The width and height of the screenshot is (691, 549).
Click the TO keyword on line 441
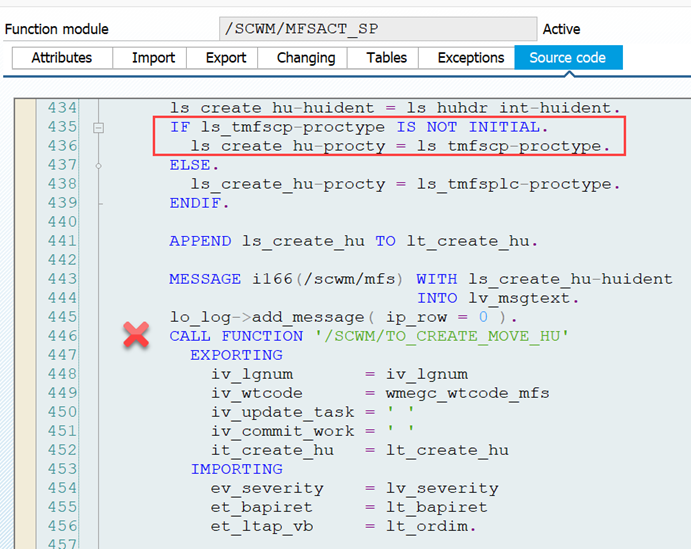pyautogui.click(x=386, y=241)
